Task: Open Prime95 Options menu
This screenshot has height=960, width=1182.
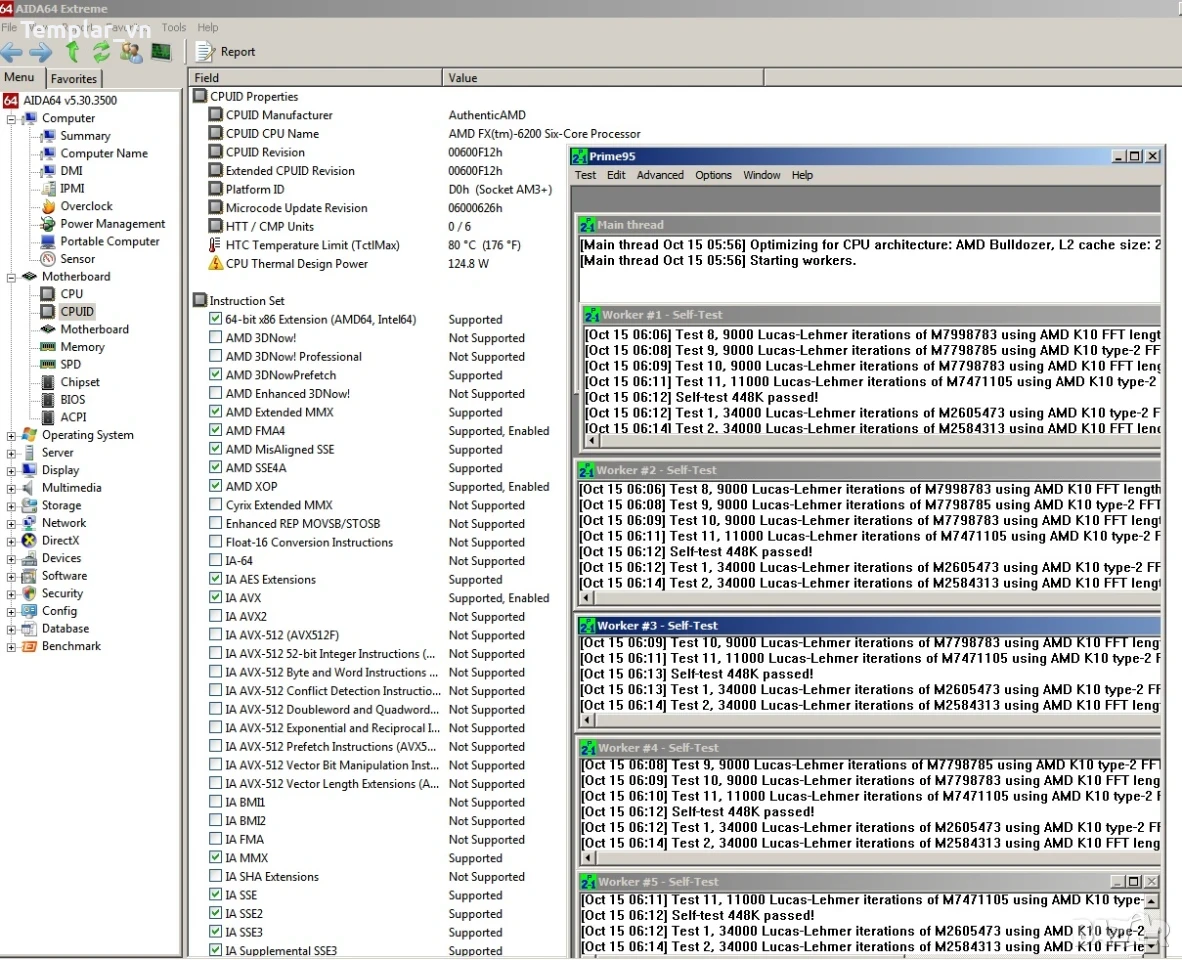Action: (713, 175)
